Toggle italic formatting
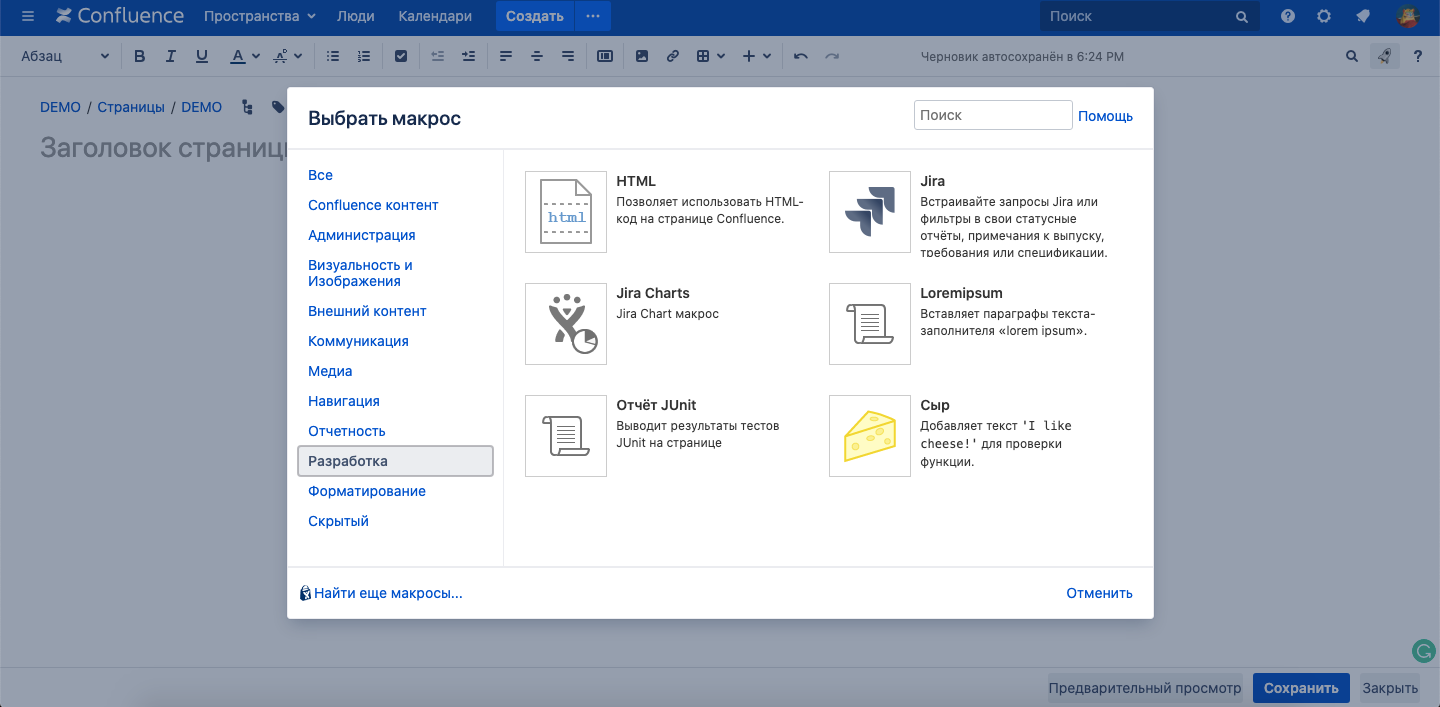 pyautogui.click(x=171, y=57)
